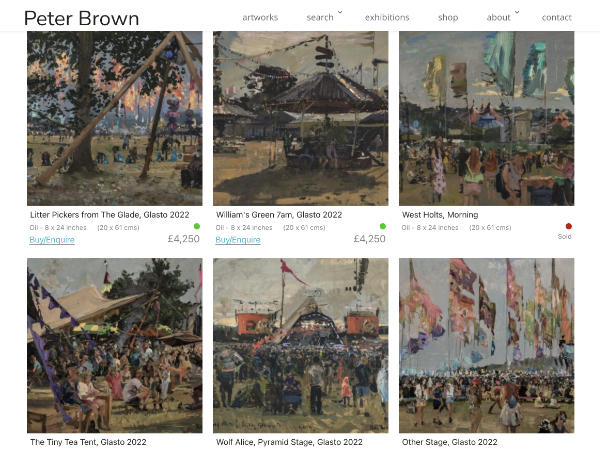Expand the search menu chevron

pos(340,13)
